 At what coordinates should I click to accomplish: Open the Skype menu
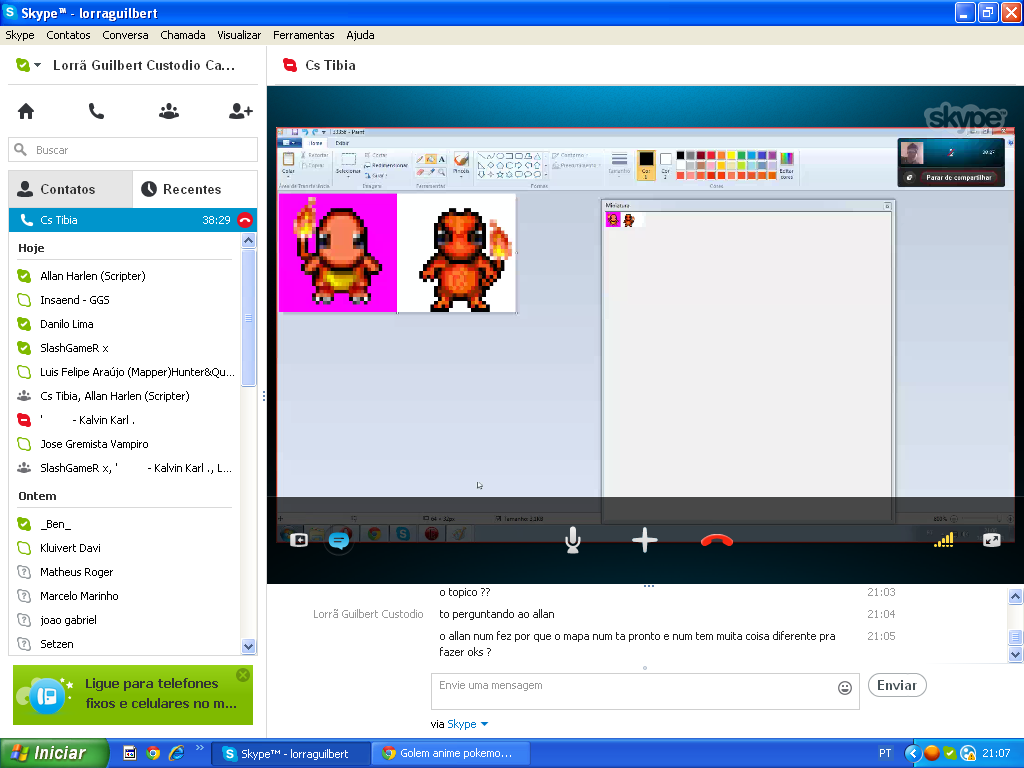pos(20,35)
